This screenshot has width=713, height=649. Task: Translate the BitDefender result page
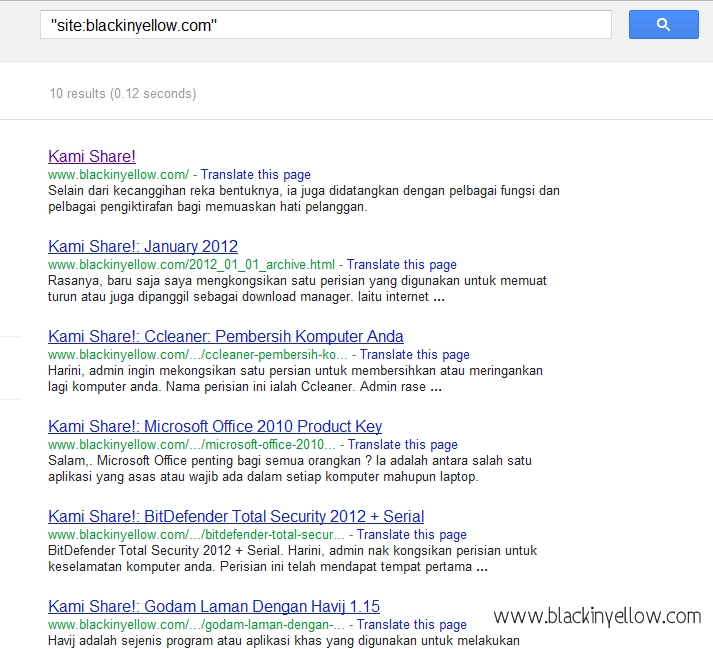(412, 535)
